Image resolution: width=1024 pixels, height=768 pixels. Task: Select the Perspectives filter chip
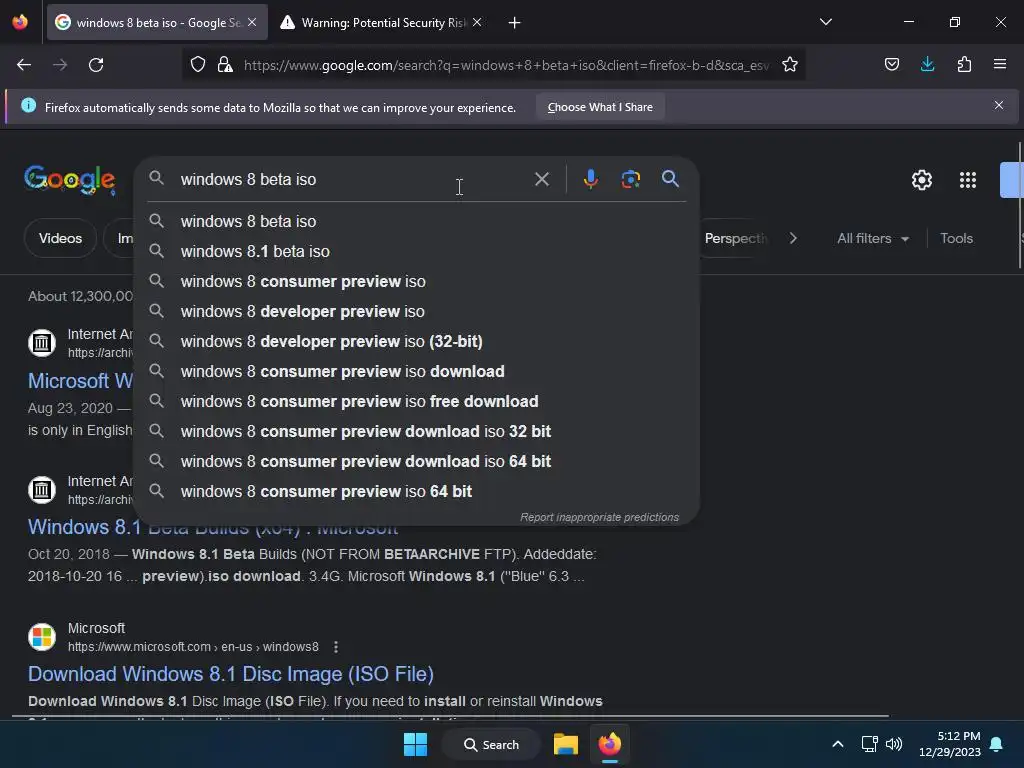pos(735,238)
